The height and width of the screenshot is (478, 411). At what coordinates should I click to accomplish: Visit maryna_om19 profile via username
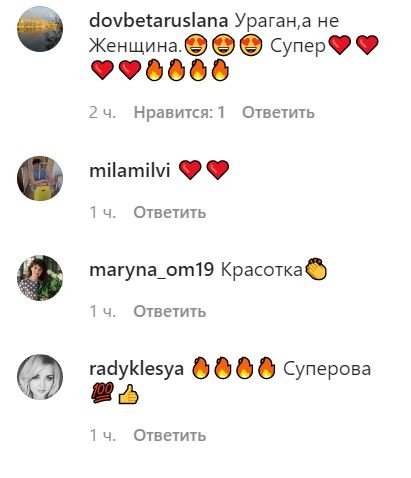coord(152,270)
